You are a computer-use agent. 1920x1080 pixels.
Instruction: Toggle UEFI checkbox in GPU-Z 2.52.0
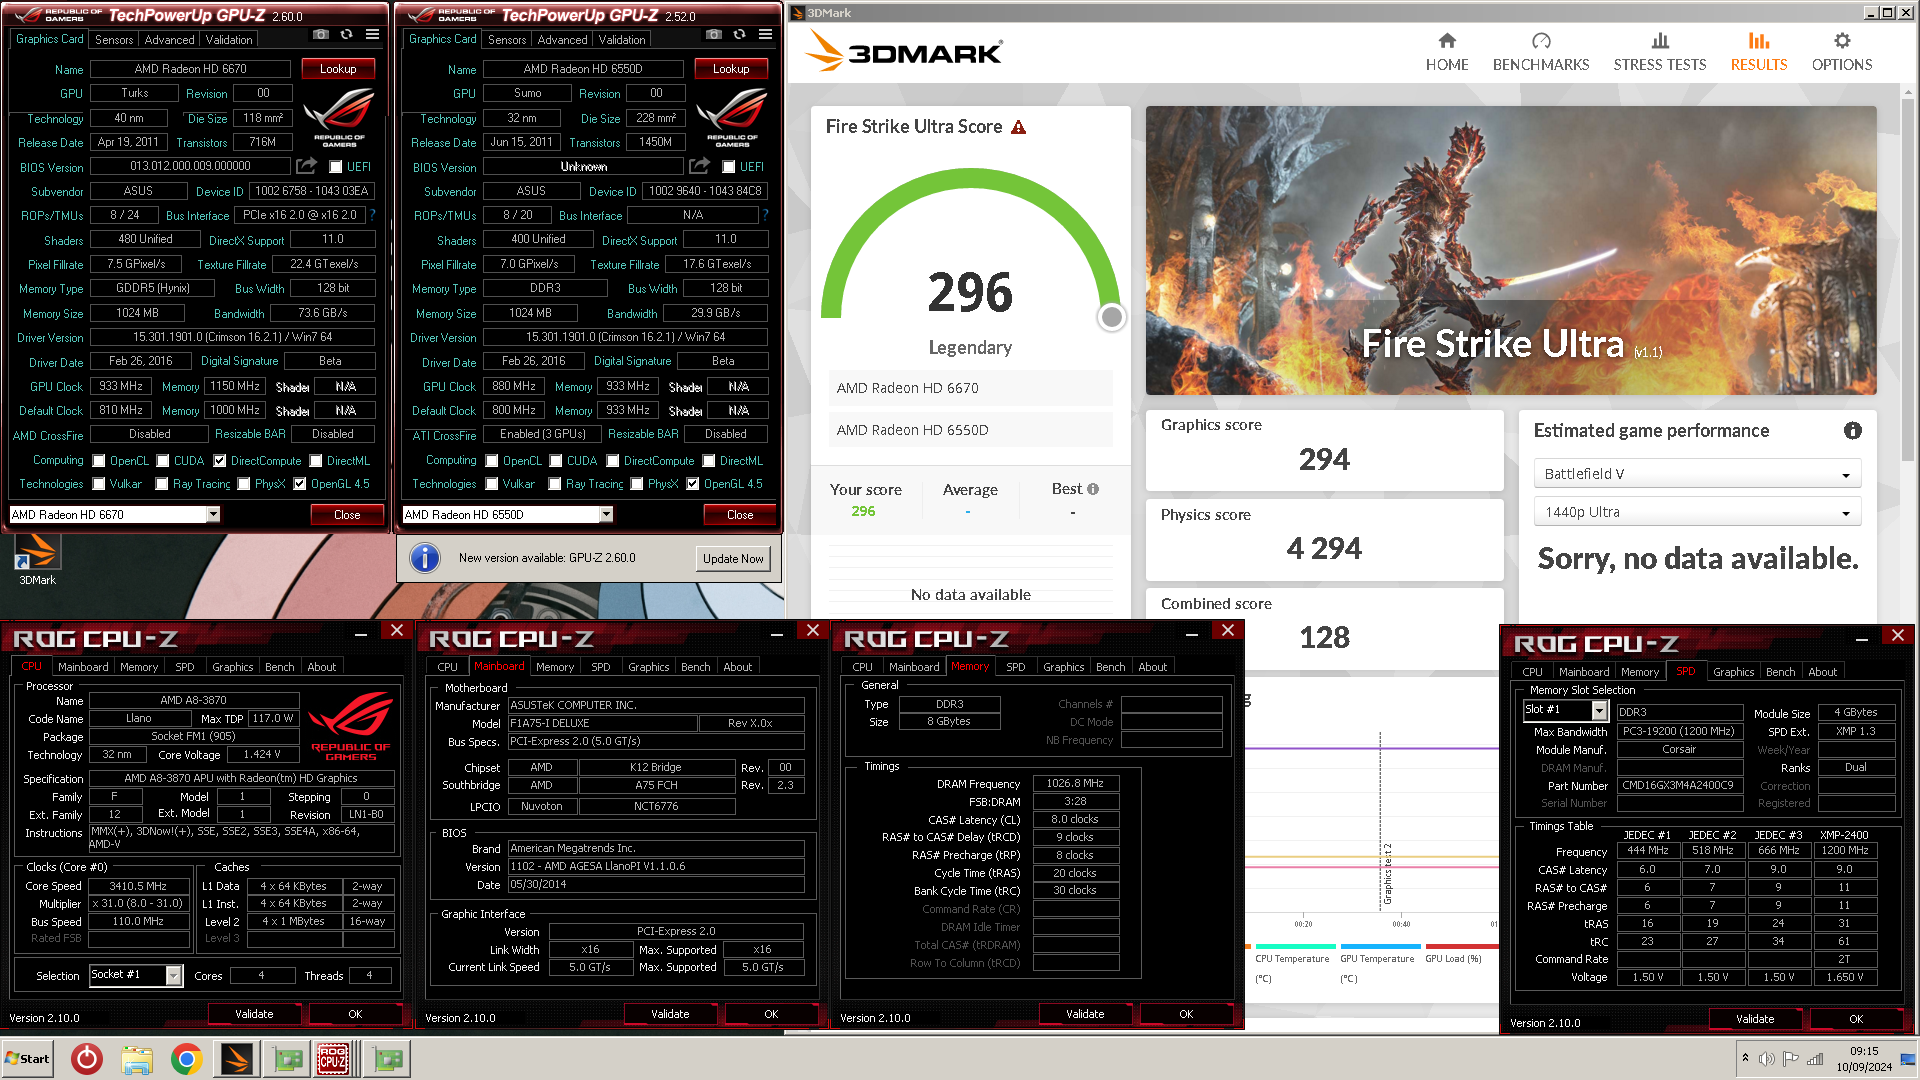729,167
